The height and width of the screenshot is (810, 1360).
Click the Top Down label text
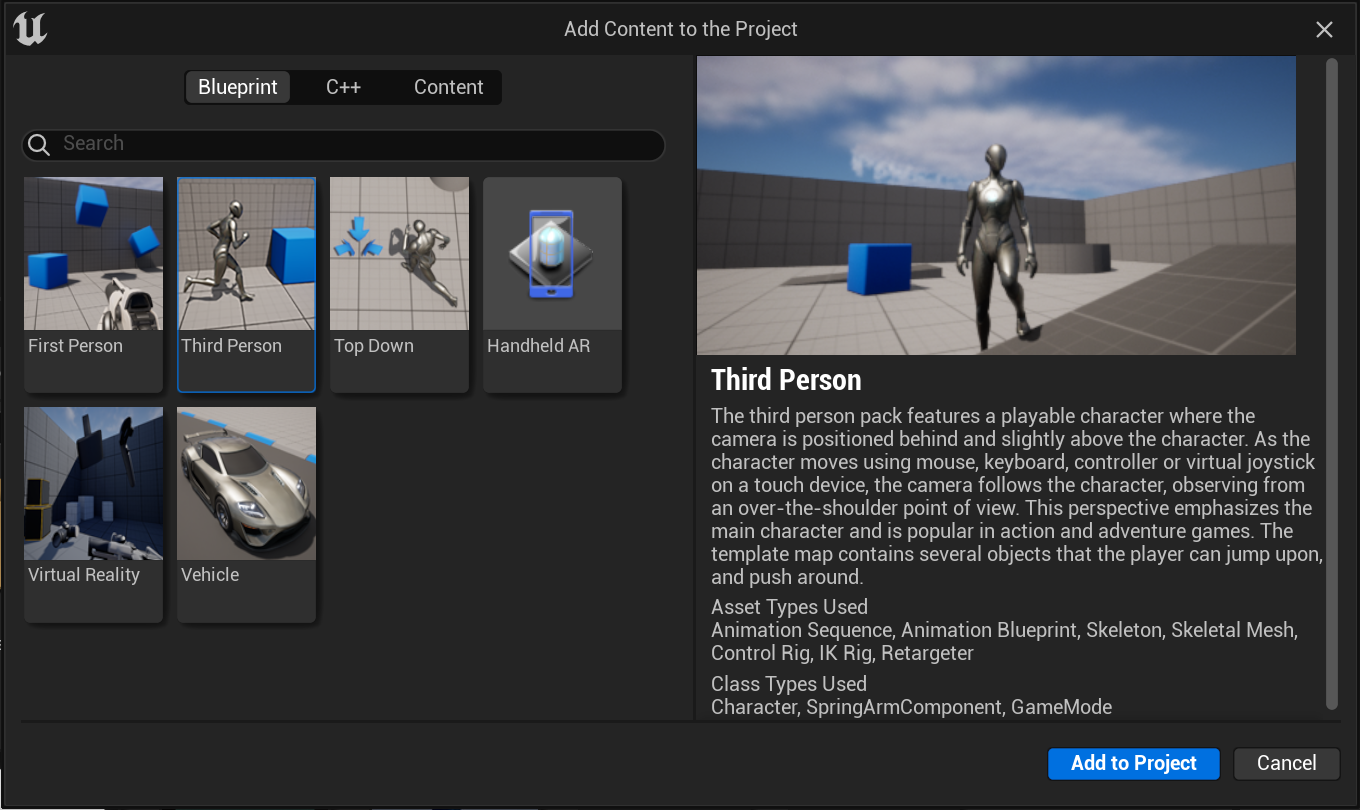click(x=374, y=346)
